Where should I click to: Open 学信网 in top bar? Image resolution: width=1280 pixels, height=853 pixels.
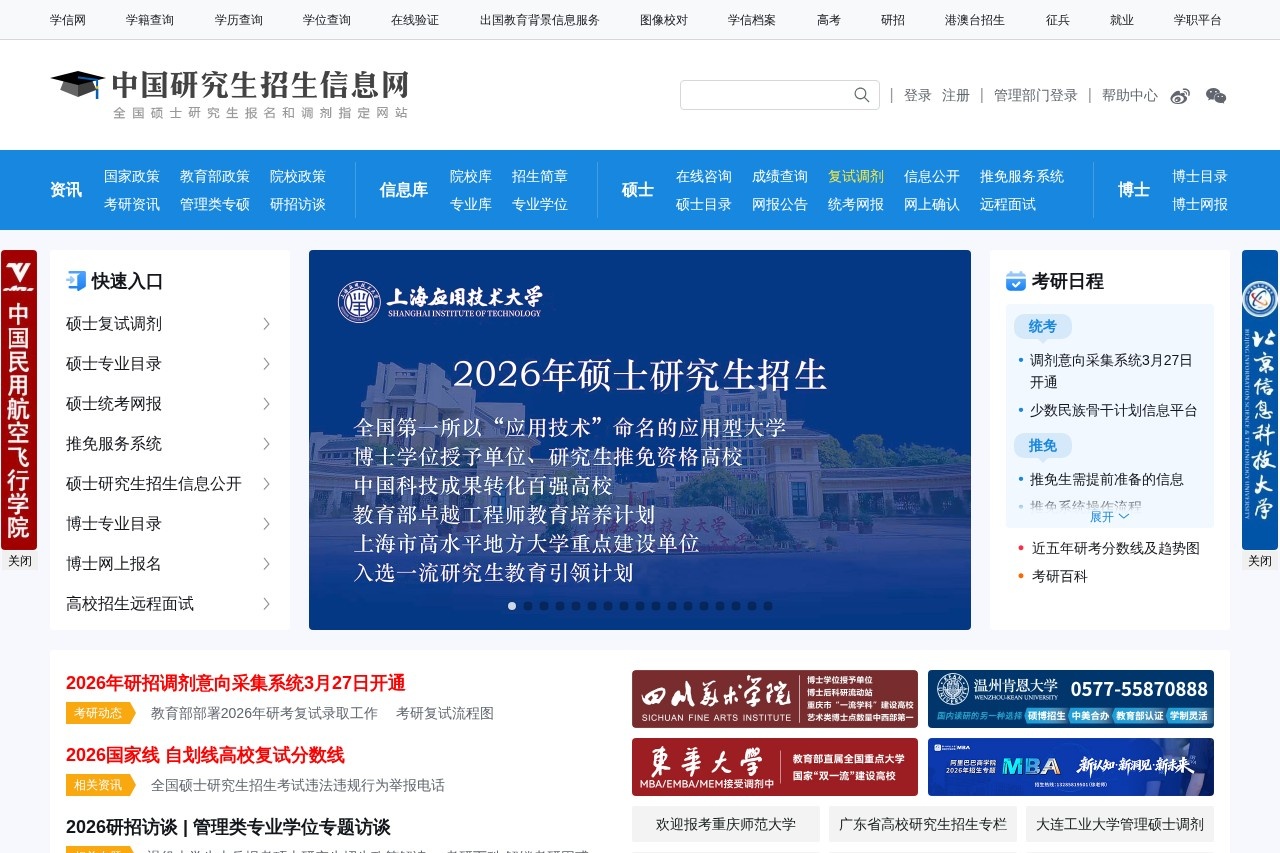coord(68,20)
